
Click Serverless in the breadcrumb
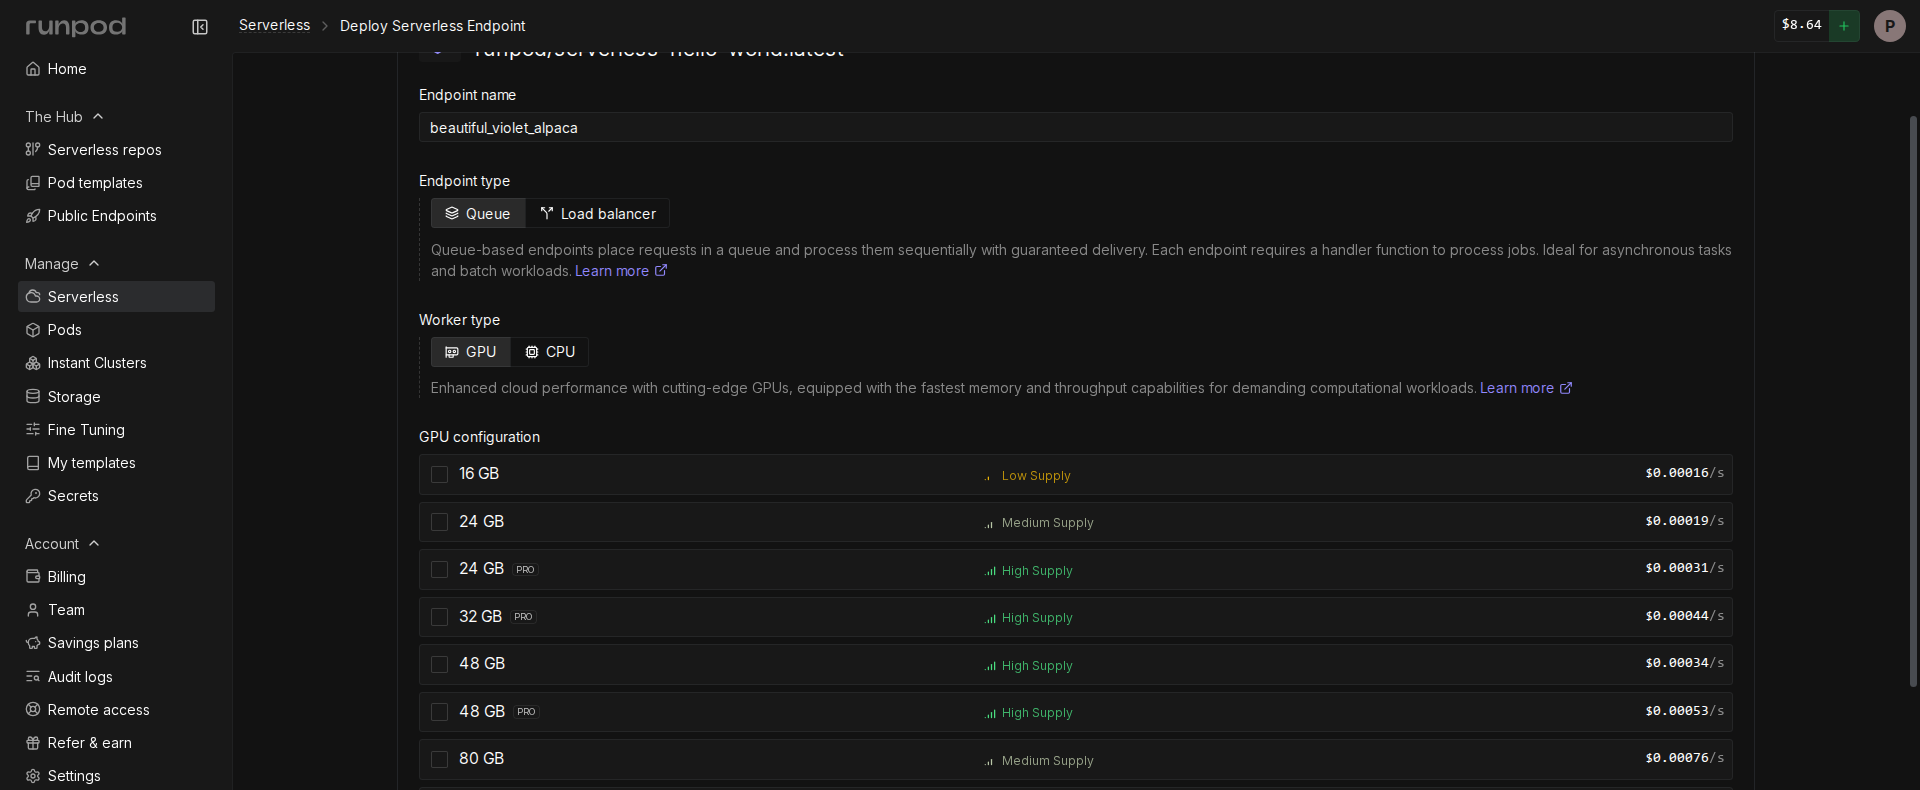274,25
